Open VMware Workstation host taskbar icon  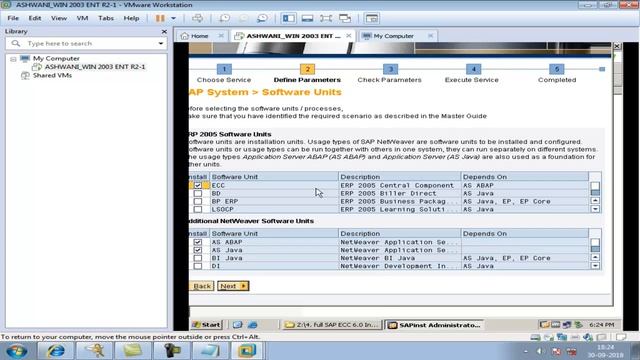click(247, 351)
